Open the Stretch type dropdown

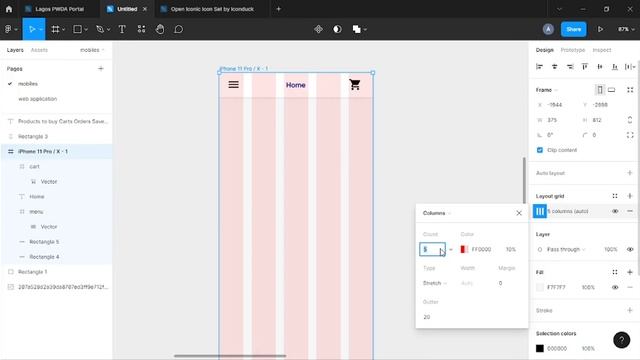[x=435, y=283]
